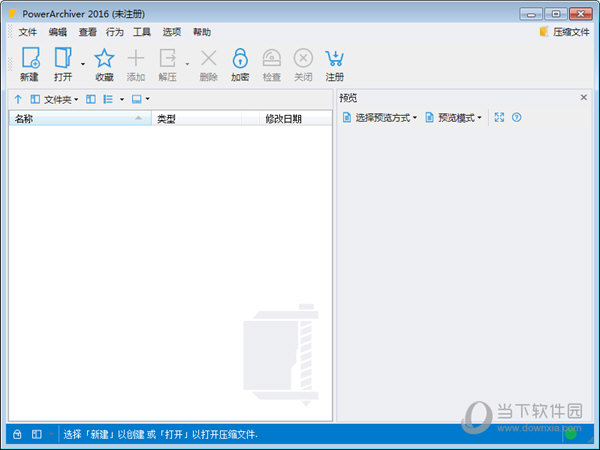Minimize the PowerArchiver window
600x450 pixels.
click(x=531, y=14)
